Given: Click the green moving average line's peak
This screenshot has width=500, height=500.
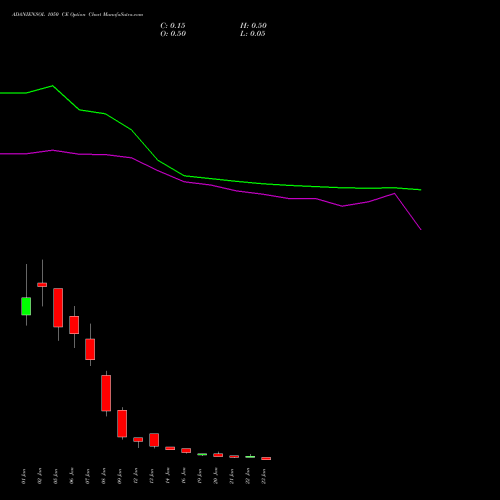Looking at the screenshot, I should (x=52, y=86).
